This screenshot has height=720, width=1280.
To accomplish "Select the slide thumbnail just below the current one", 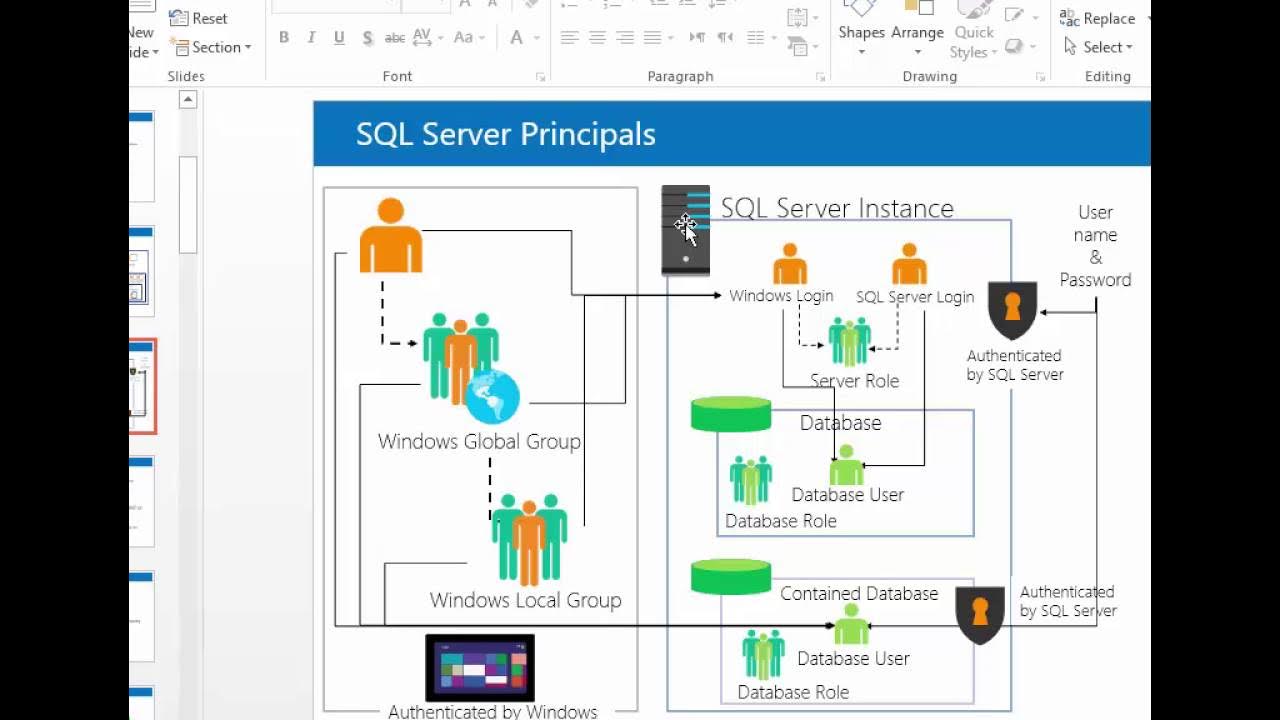I will (x=141, y=502).
